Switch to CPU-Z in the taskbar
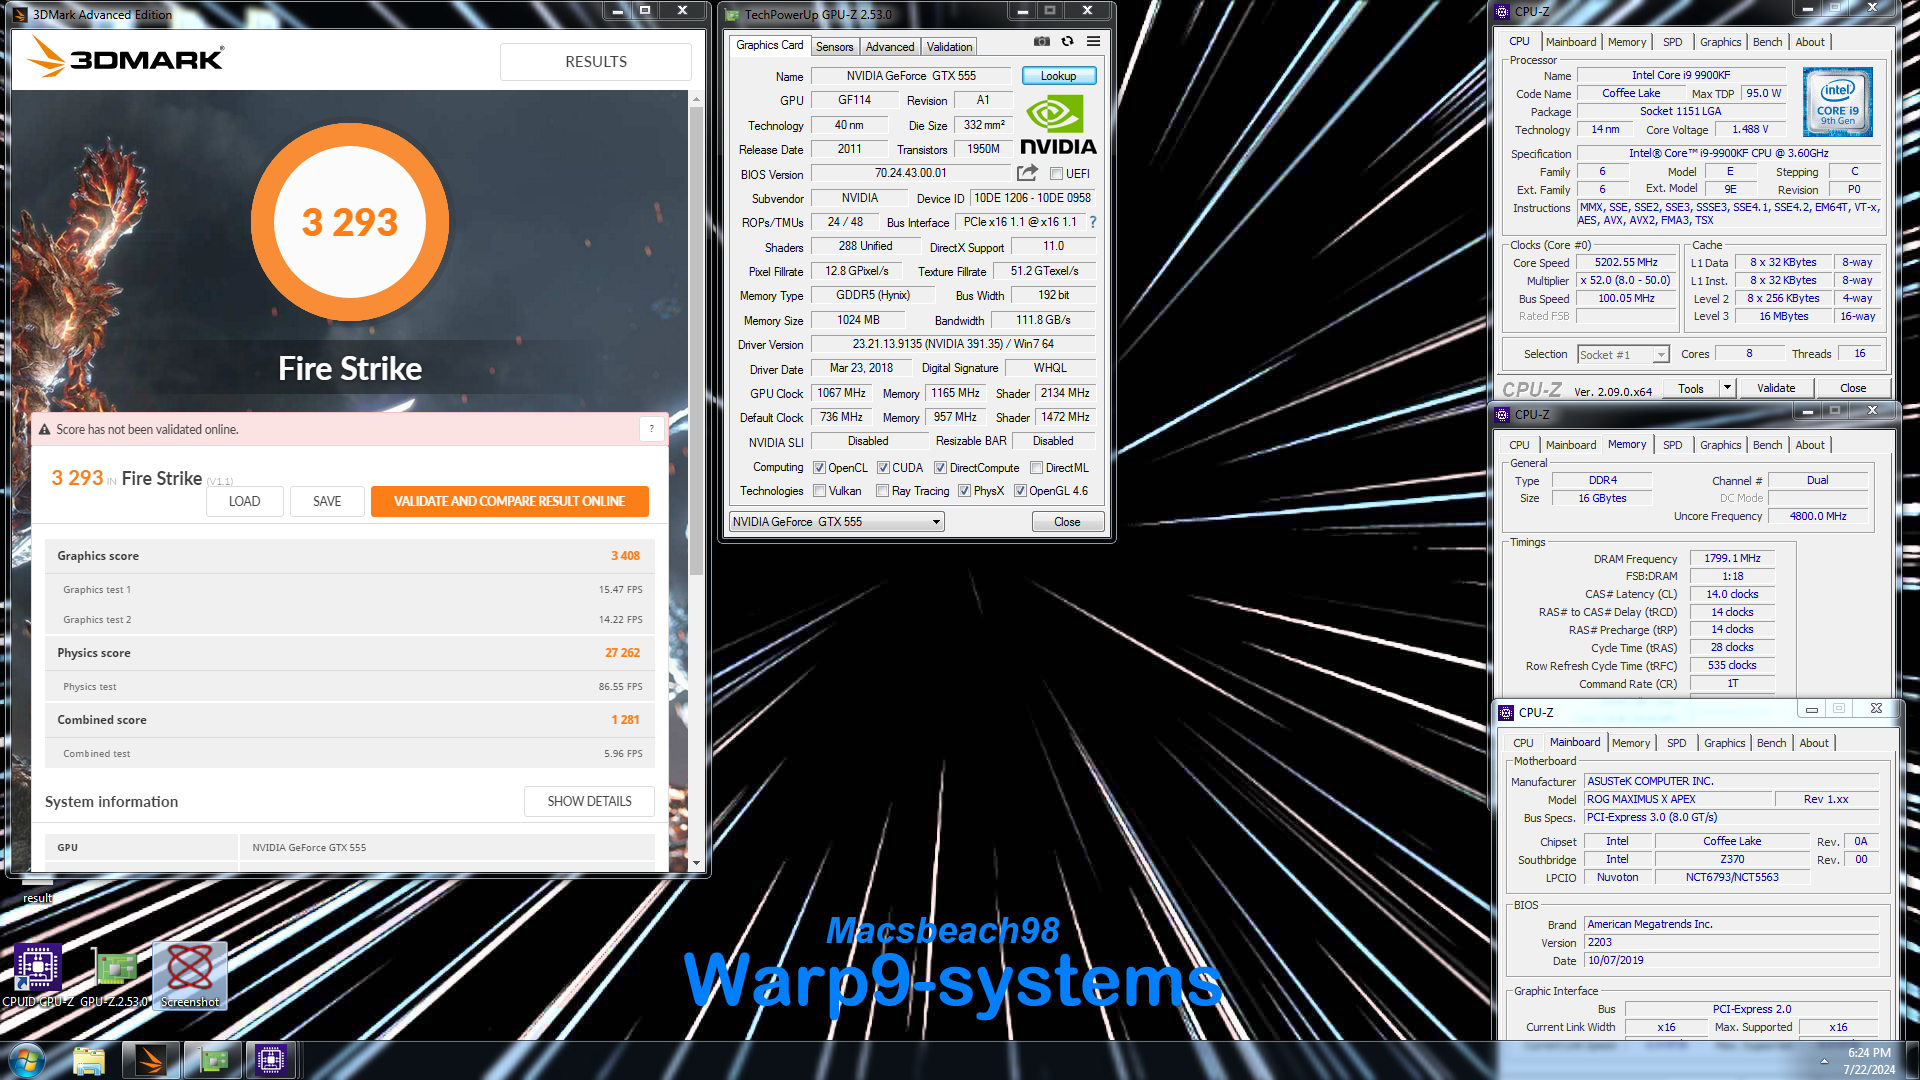This screenshot has height=1080, width=1920. coord(271,1060)
